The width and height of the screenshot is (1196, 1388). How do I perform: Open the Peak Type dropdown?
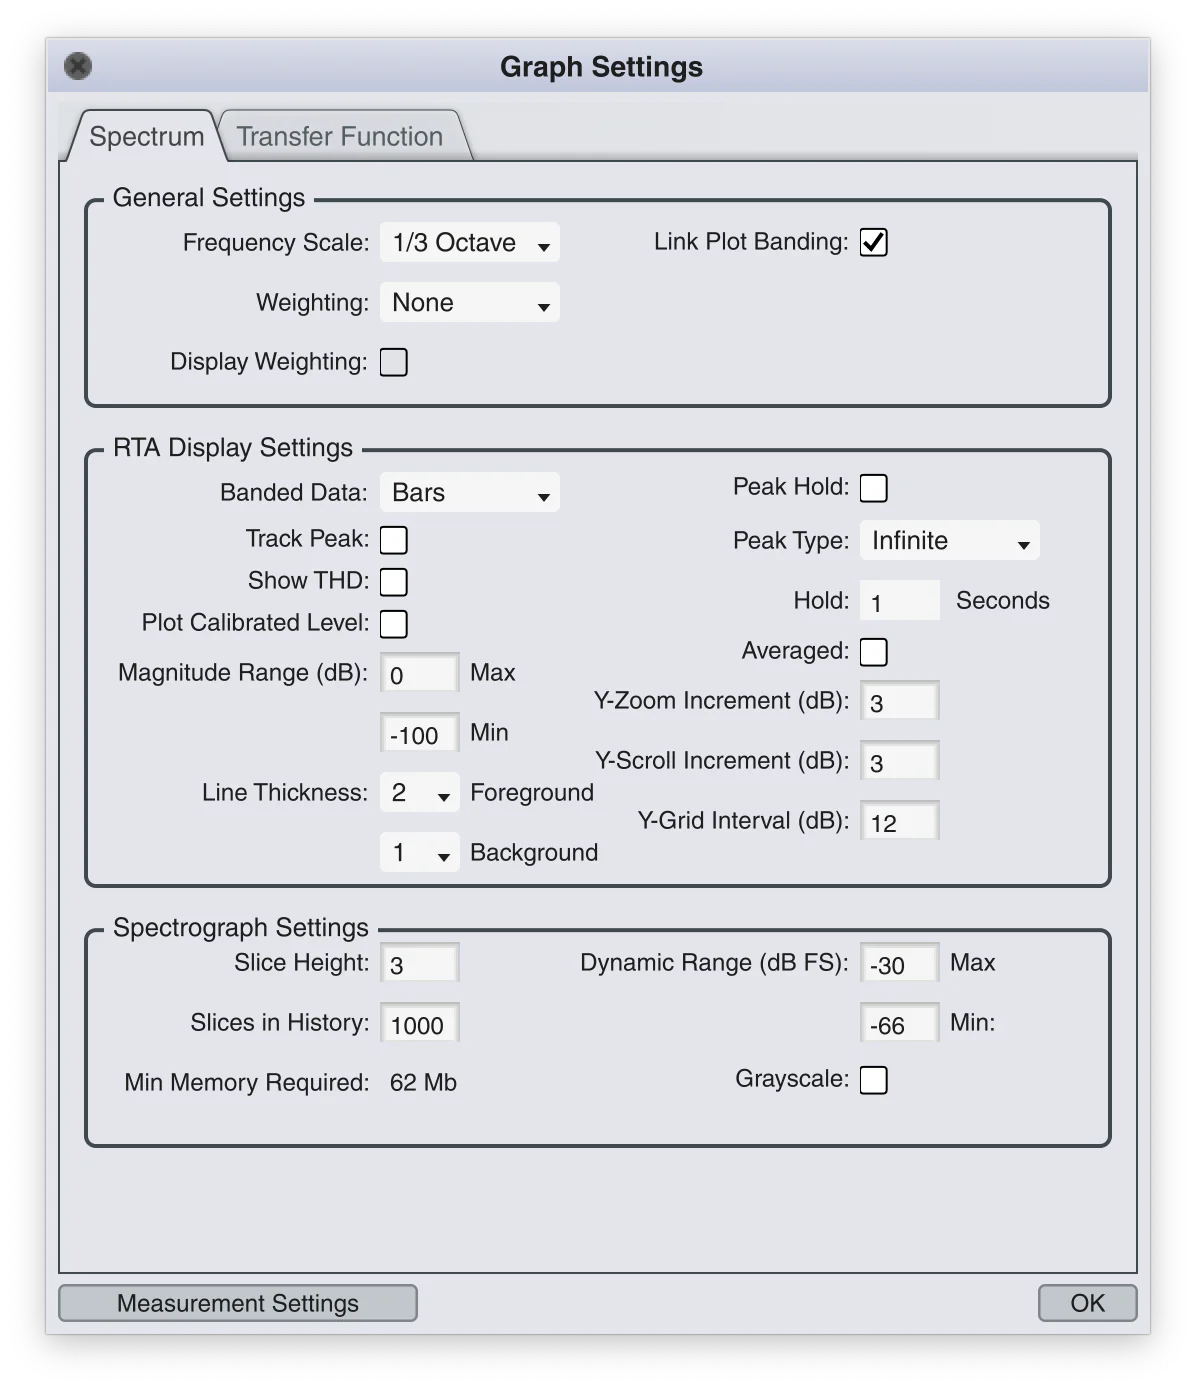(x=949, y=541)
